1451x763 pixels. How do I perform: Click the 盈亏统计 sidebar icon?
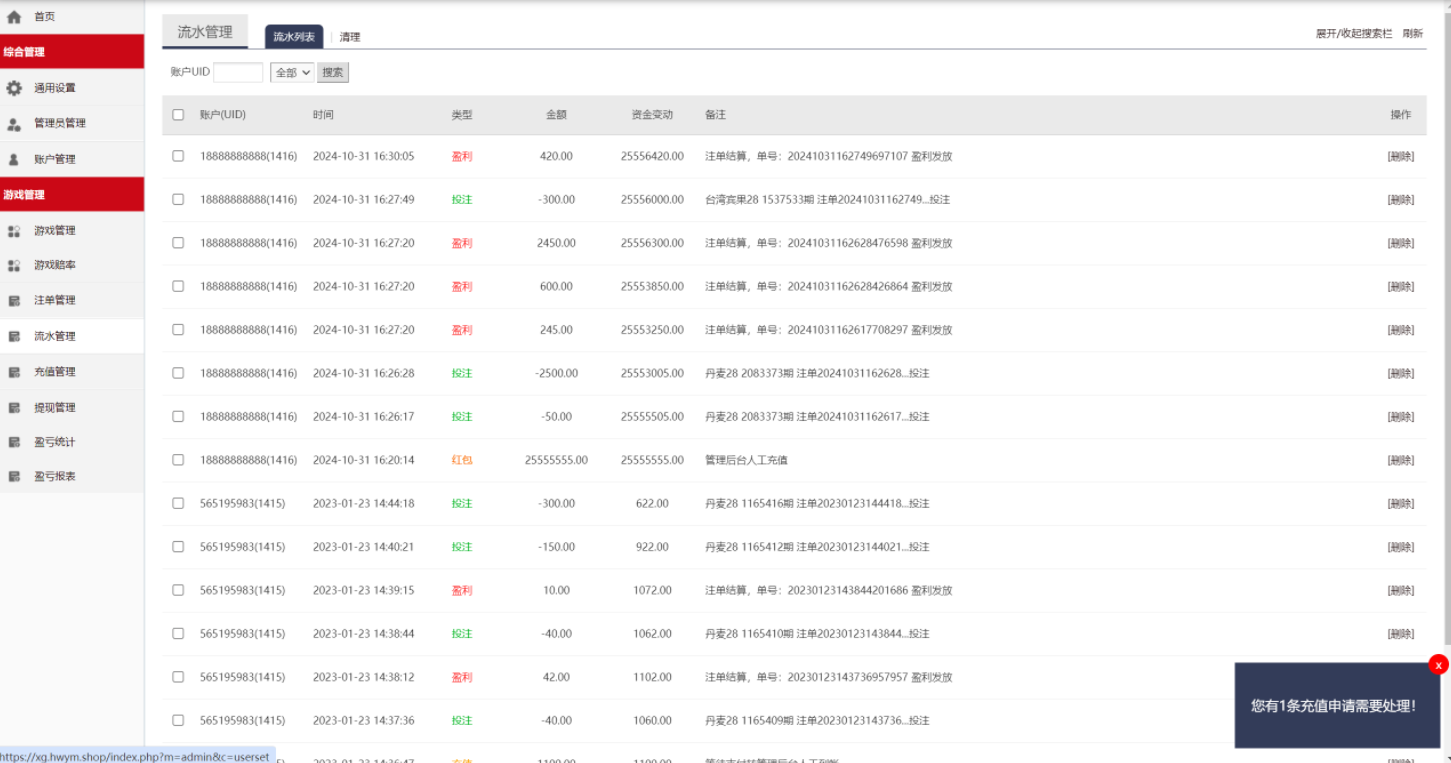pos(14,442)
